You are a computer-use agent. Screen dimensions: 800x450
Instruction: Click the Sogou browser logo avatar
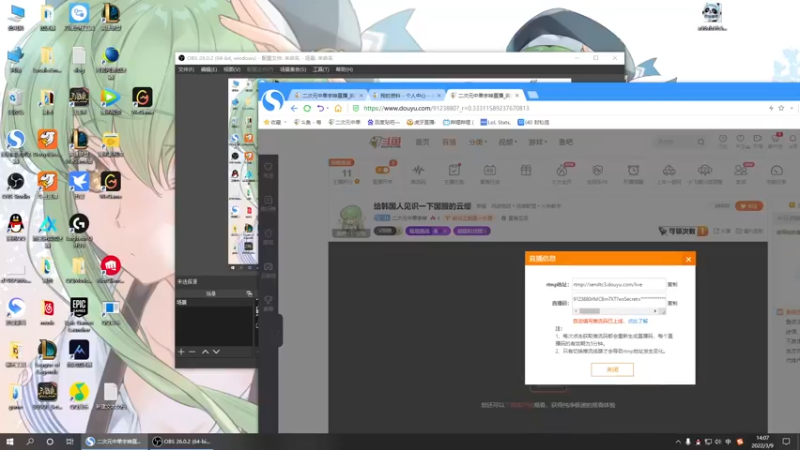coord(272,101)
